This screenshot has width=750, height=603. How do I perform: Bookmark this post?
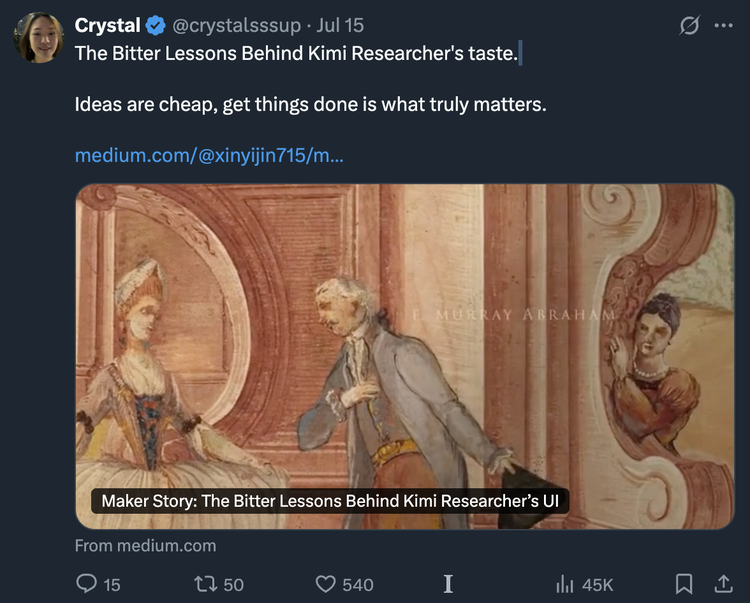[684, 584]
